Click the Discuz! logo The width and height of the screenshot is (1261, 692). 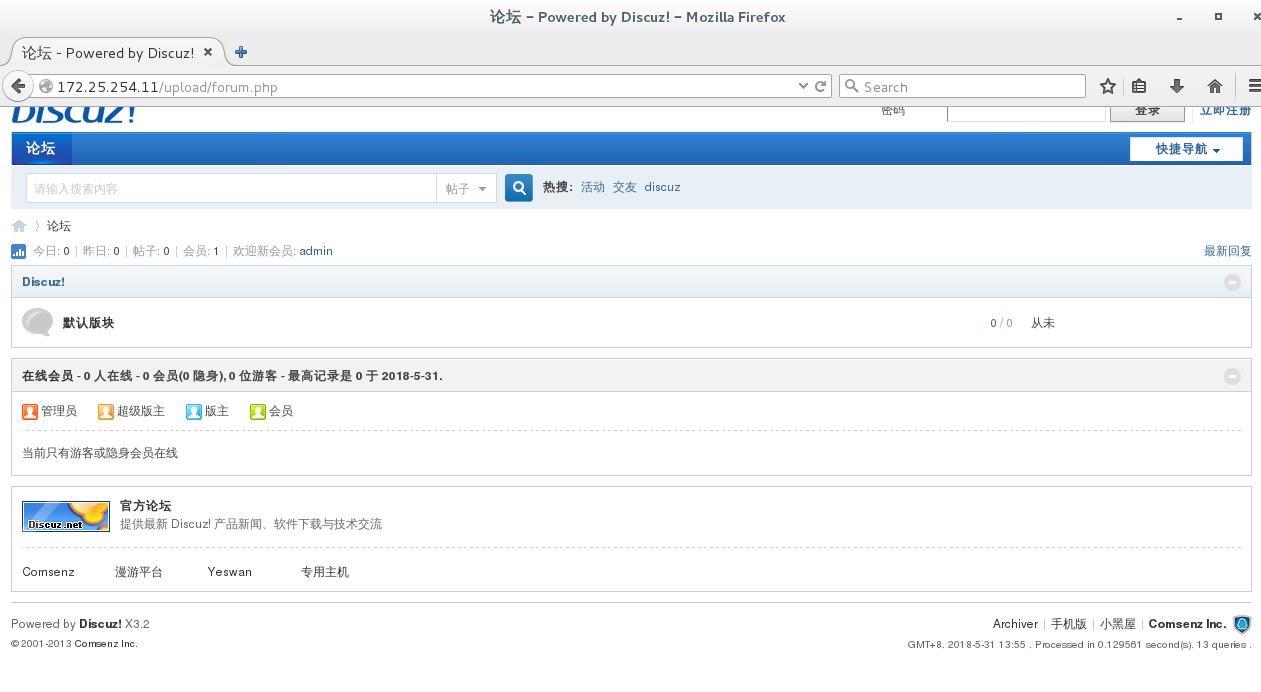(x=73, y=114)
